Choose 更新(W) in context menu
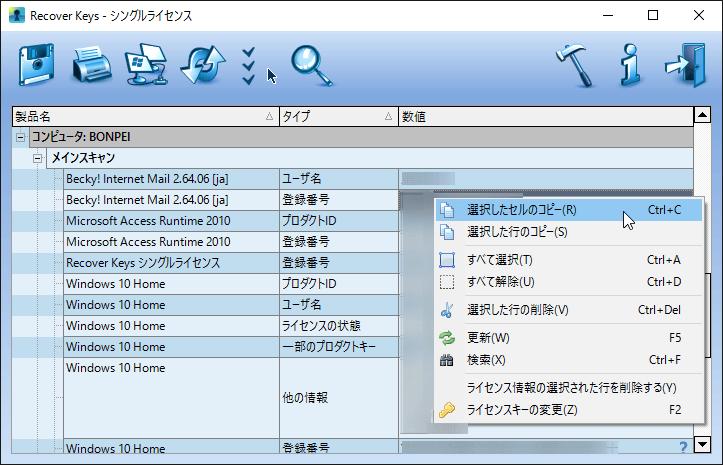The image size is (723, 465). pos(569,338)
